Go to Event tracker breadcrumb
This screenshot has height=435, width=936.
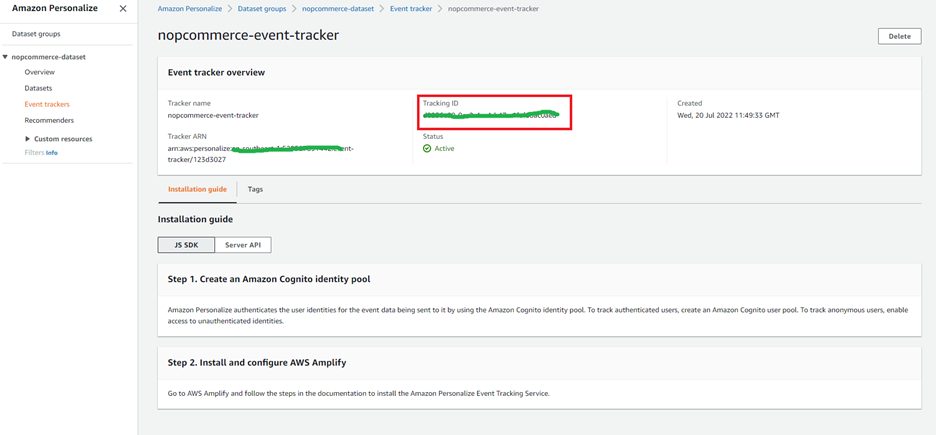point(411,9)
